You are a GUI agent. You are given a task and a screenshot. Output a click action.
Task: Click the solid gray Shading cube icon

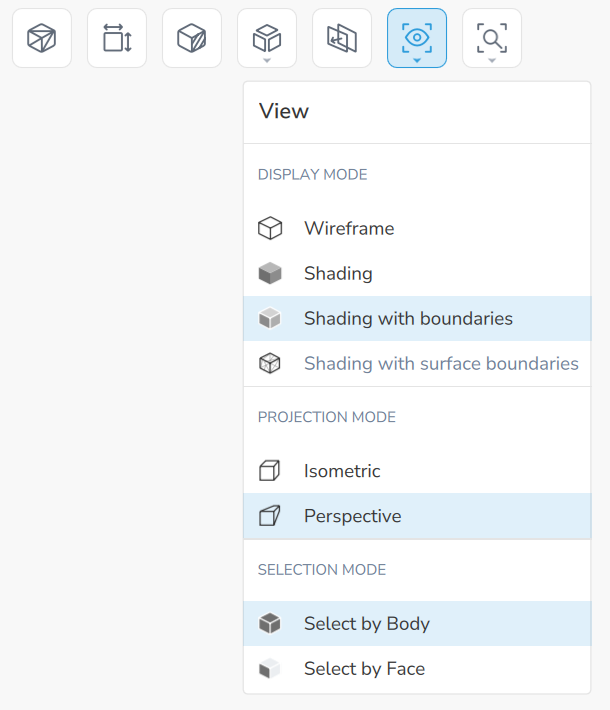click(x=270, y=273)
